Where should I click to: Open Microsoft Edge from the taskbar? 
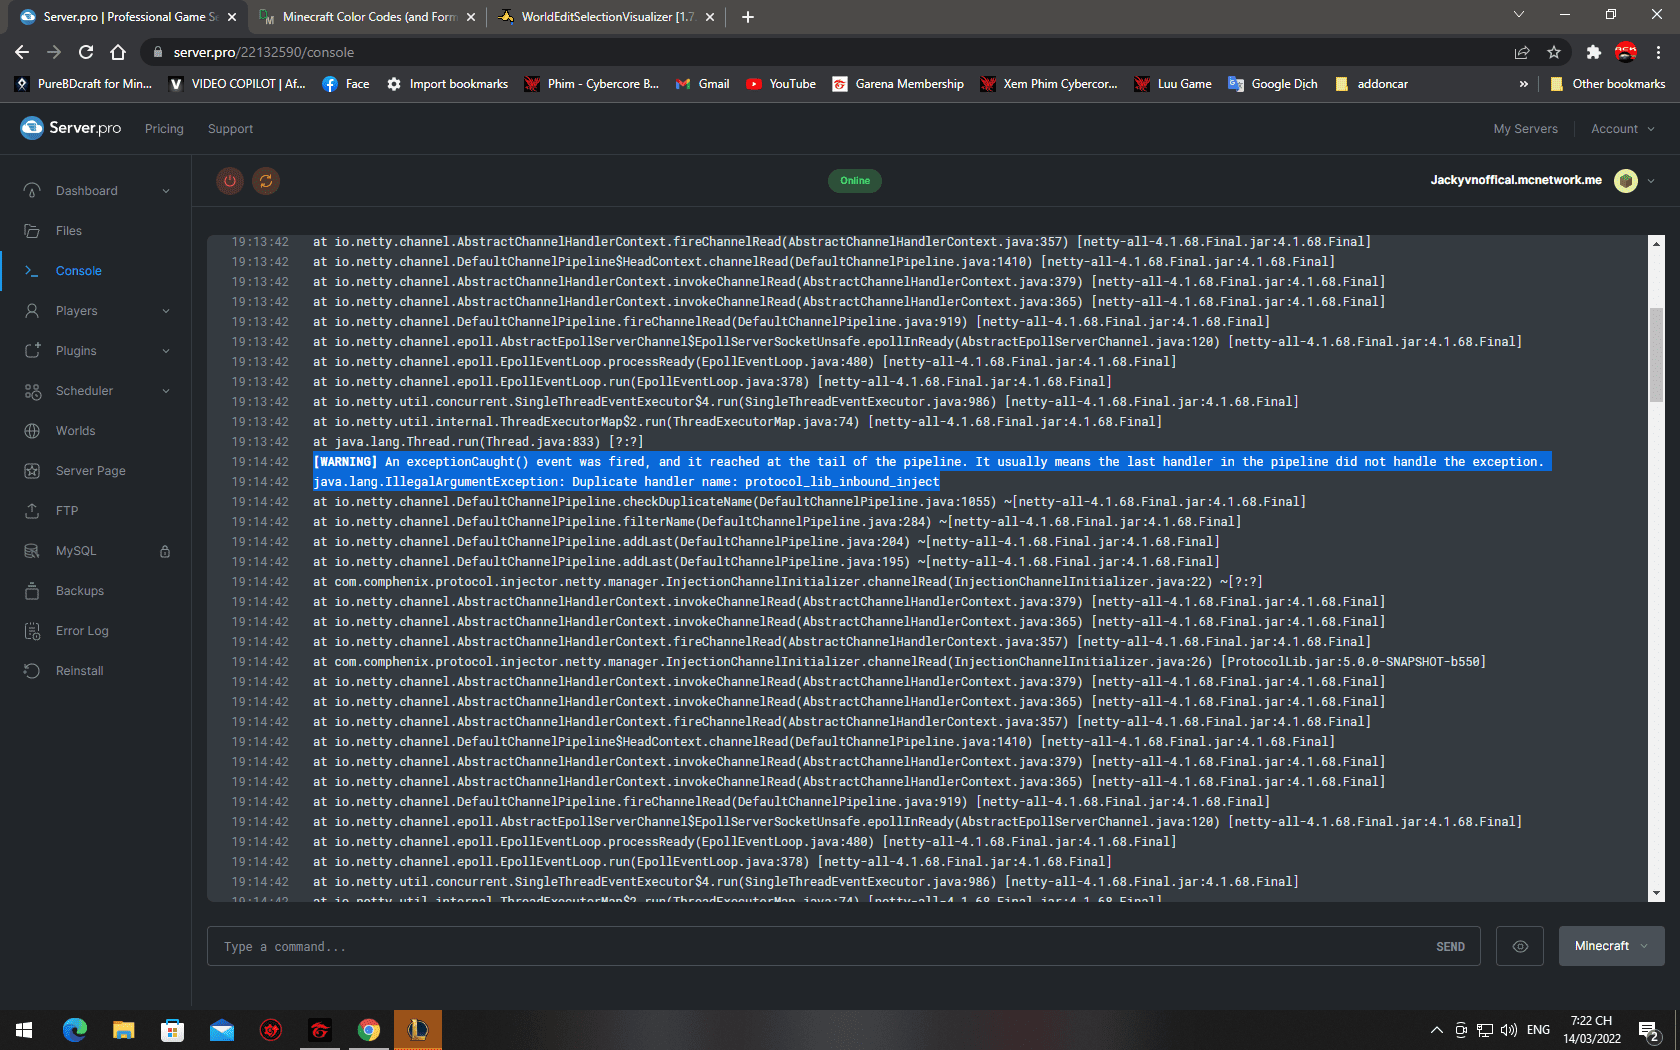pyautogui.click(x=75, y=1030)
